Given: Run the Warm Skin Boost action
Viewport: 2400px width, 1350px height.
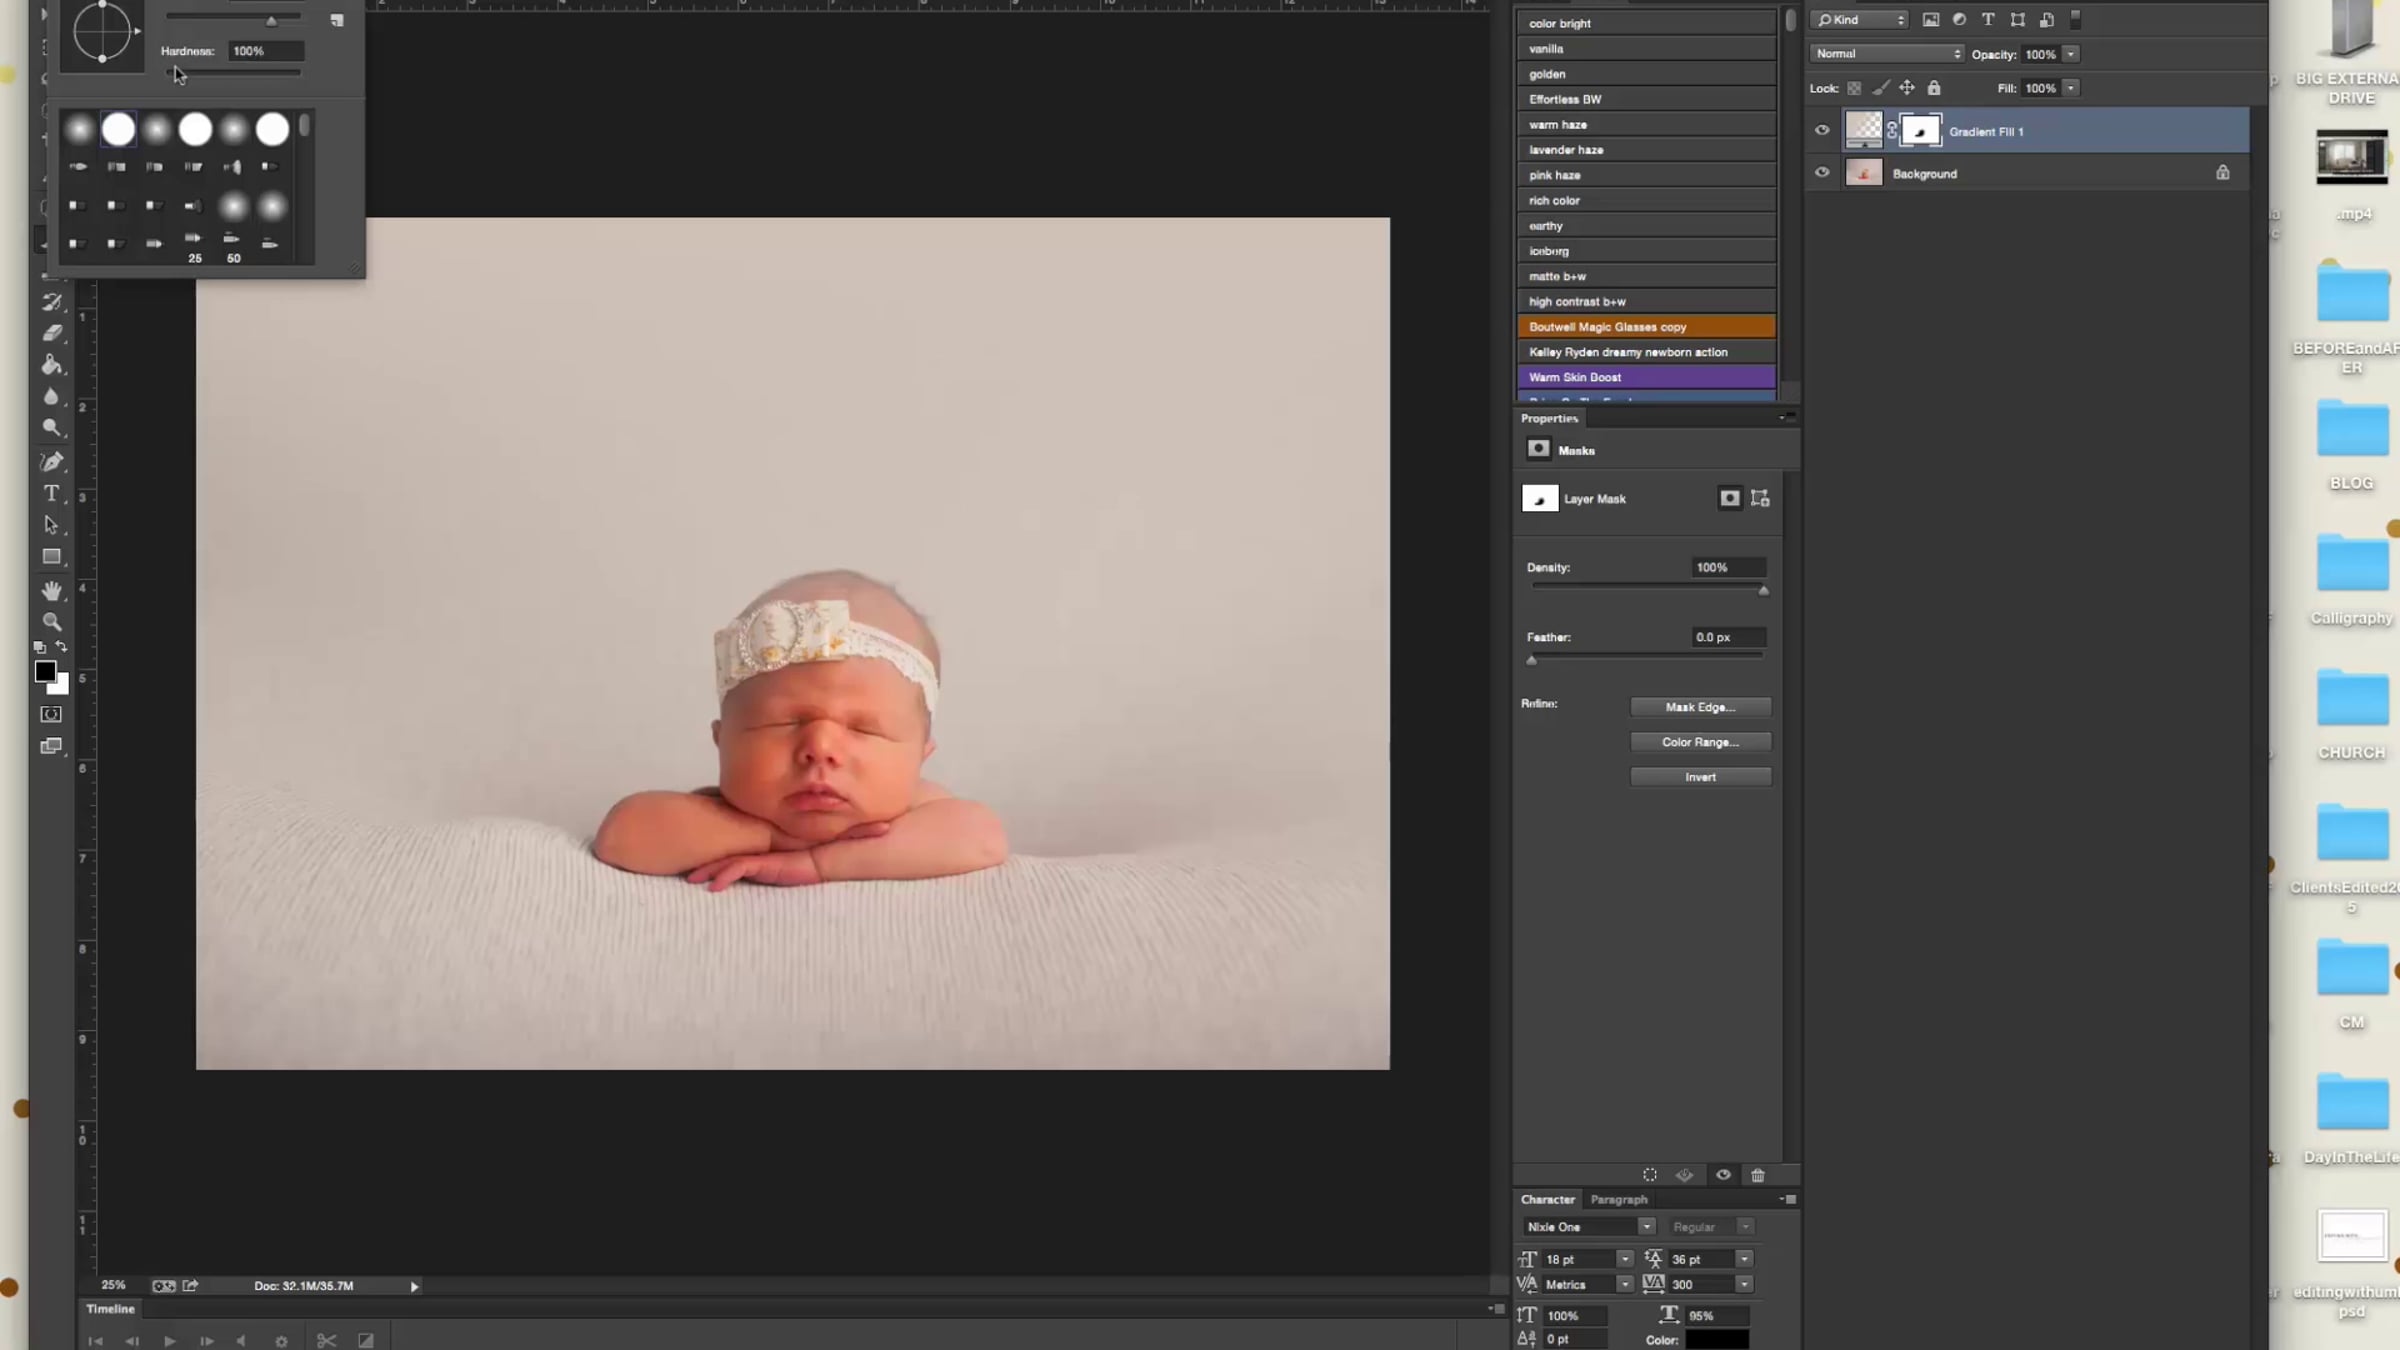Looking at the screenshot, I should pyautogui.click(x=1645, y=377).
